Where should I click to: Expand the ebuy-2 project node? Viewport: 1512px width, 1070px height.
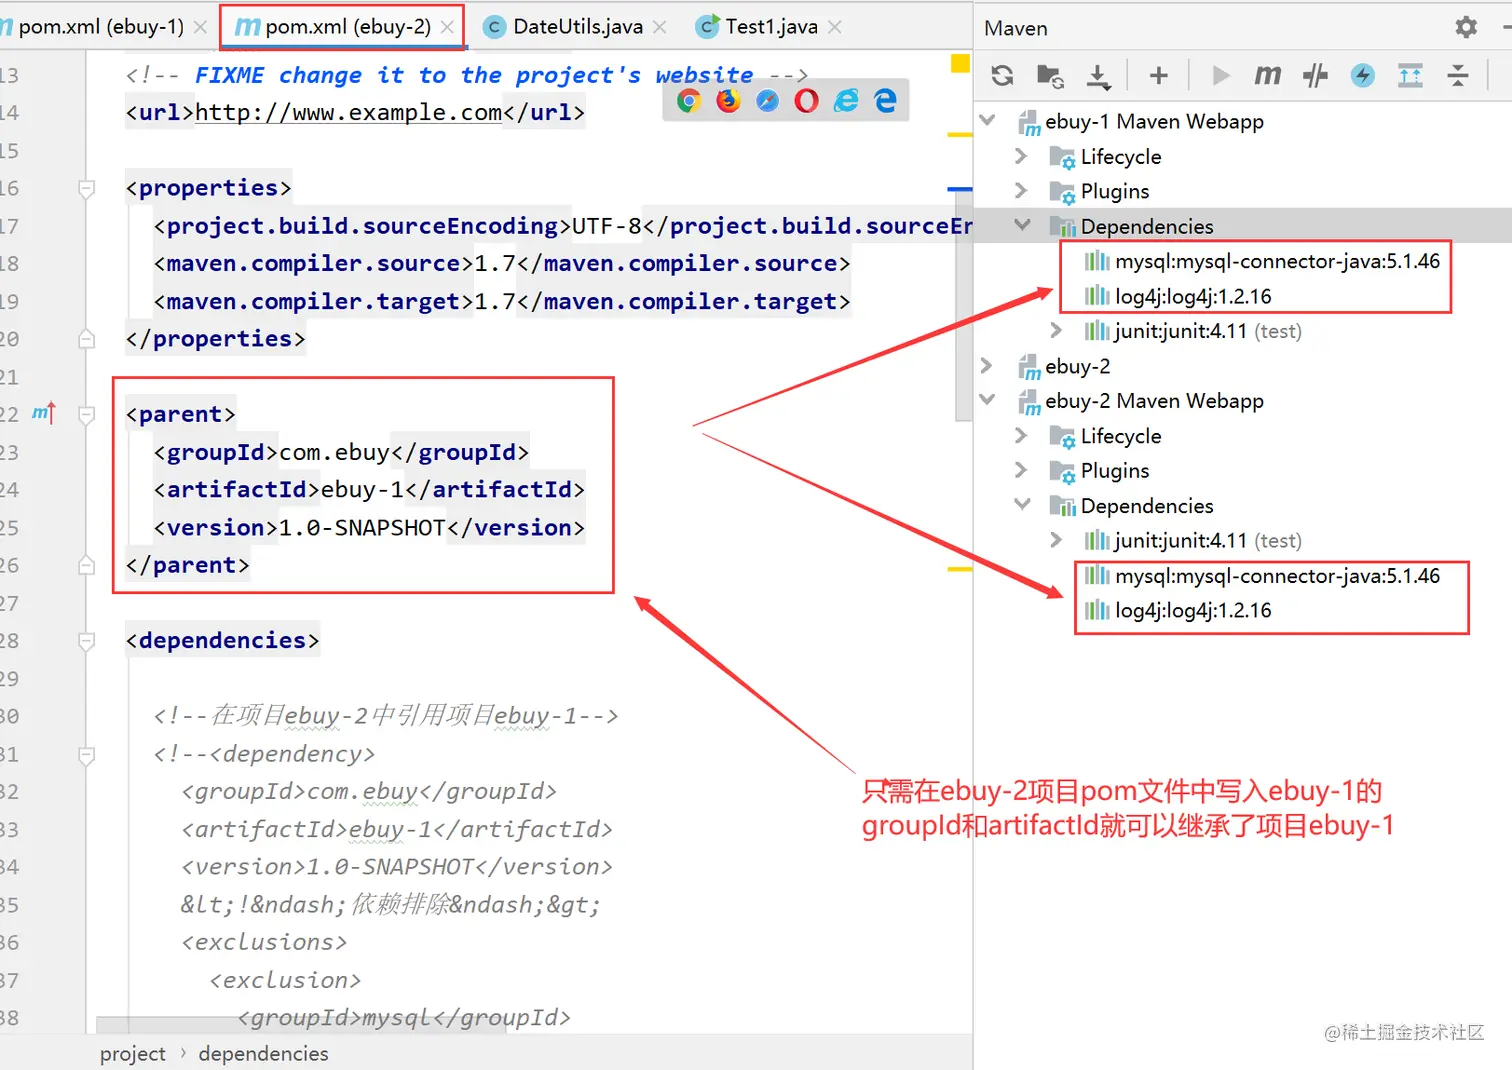986,366
